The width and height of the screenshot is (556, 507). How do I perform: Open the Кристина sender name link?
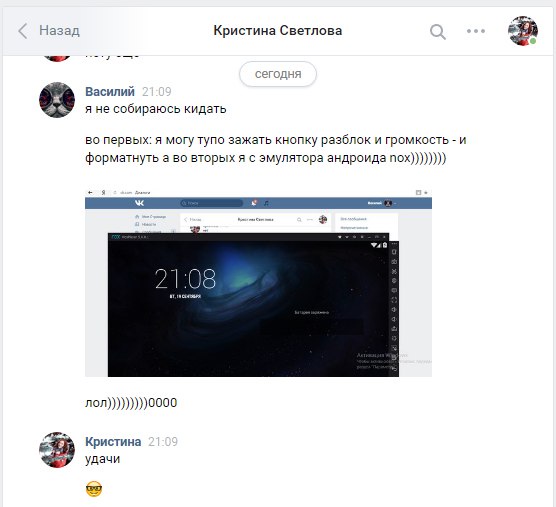tap(113, 441)
